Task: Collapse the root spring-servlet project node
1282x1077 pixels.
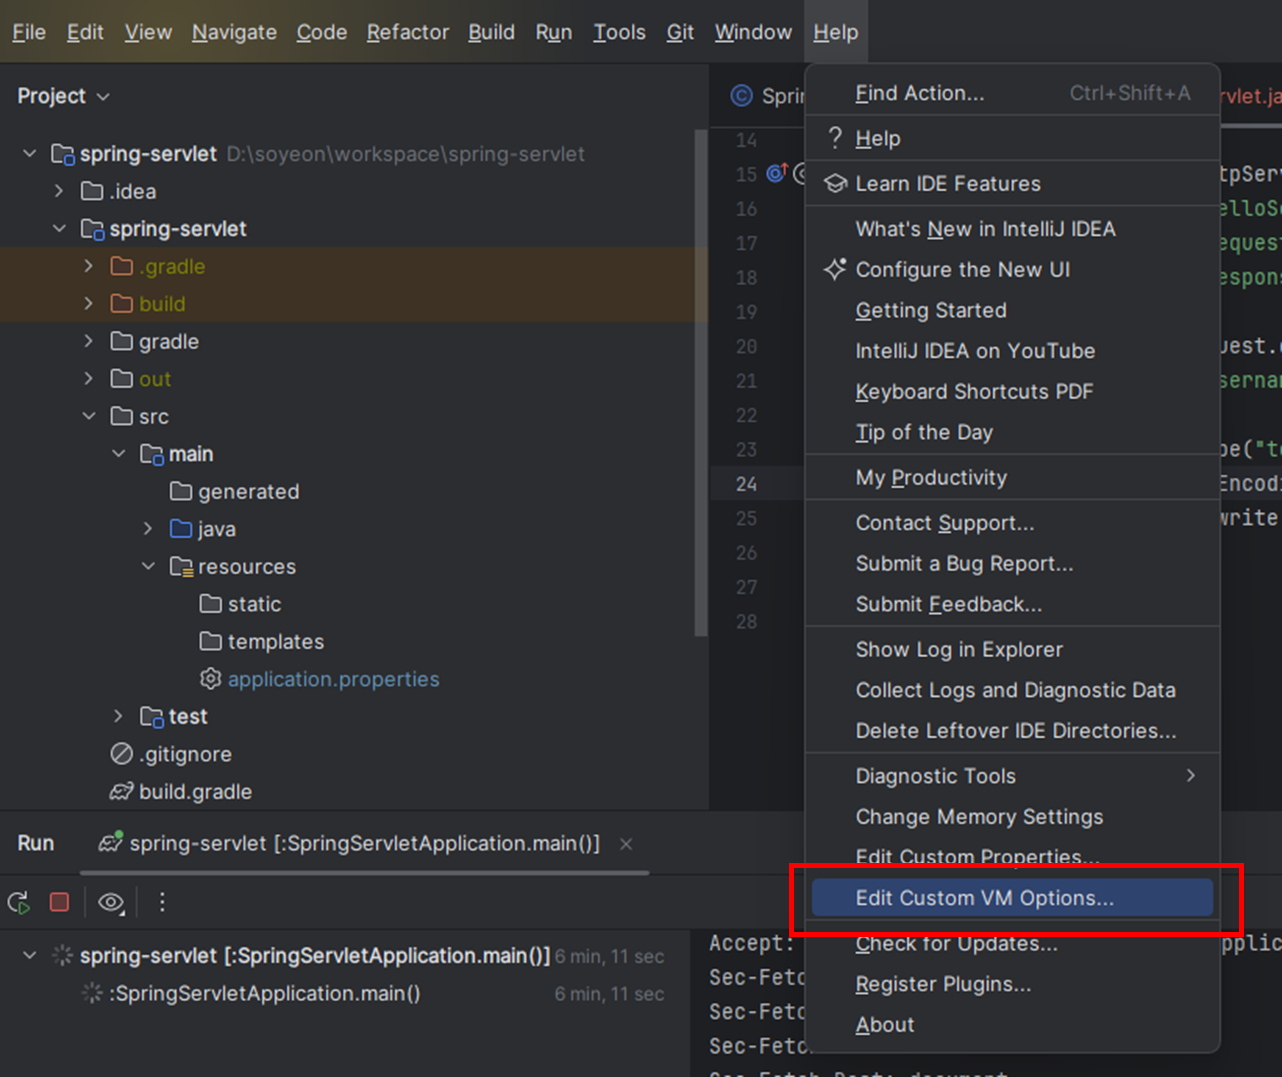Action: 30,153
